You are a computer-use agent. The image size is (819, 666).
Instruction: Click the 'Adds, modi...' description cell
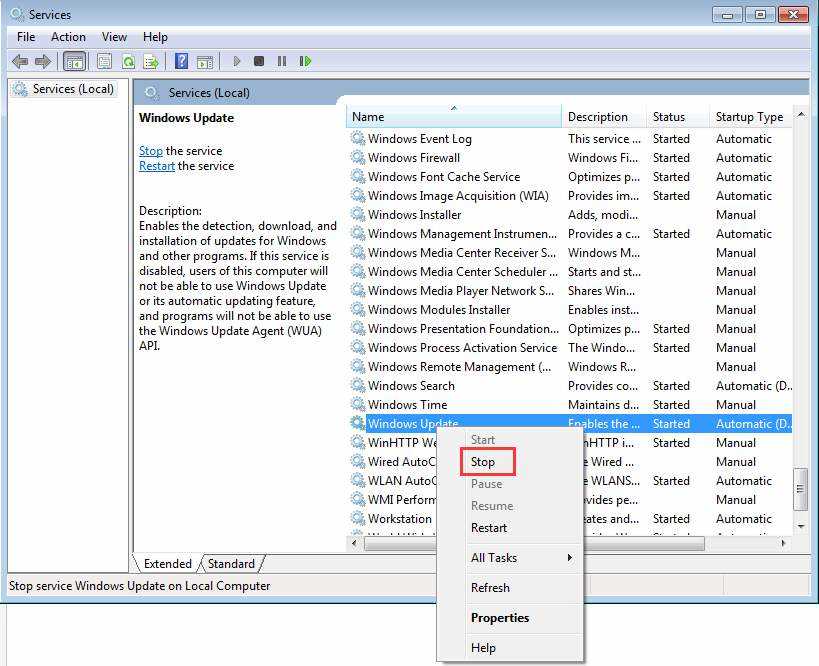pyautogui.click(x=603, y=215)
